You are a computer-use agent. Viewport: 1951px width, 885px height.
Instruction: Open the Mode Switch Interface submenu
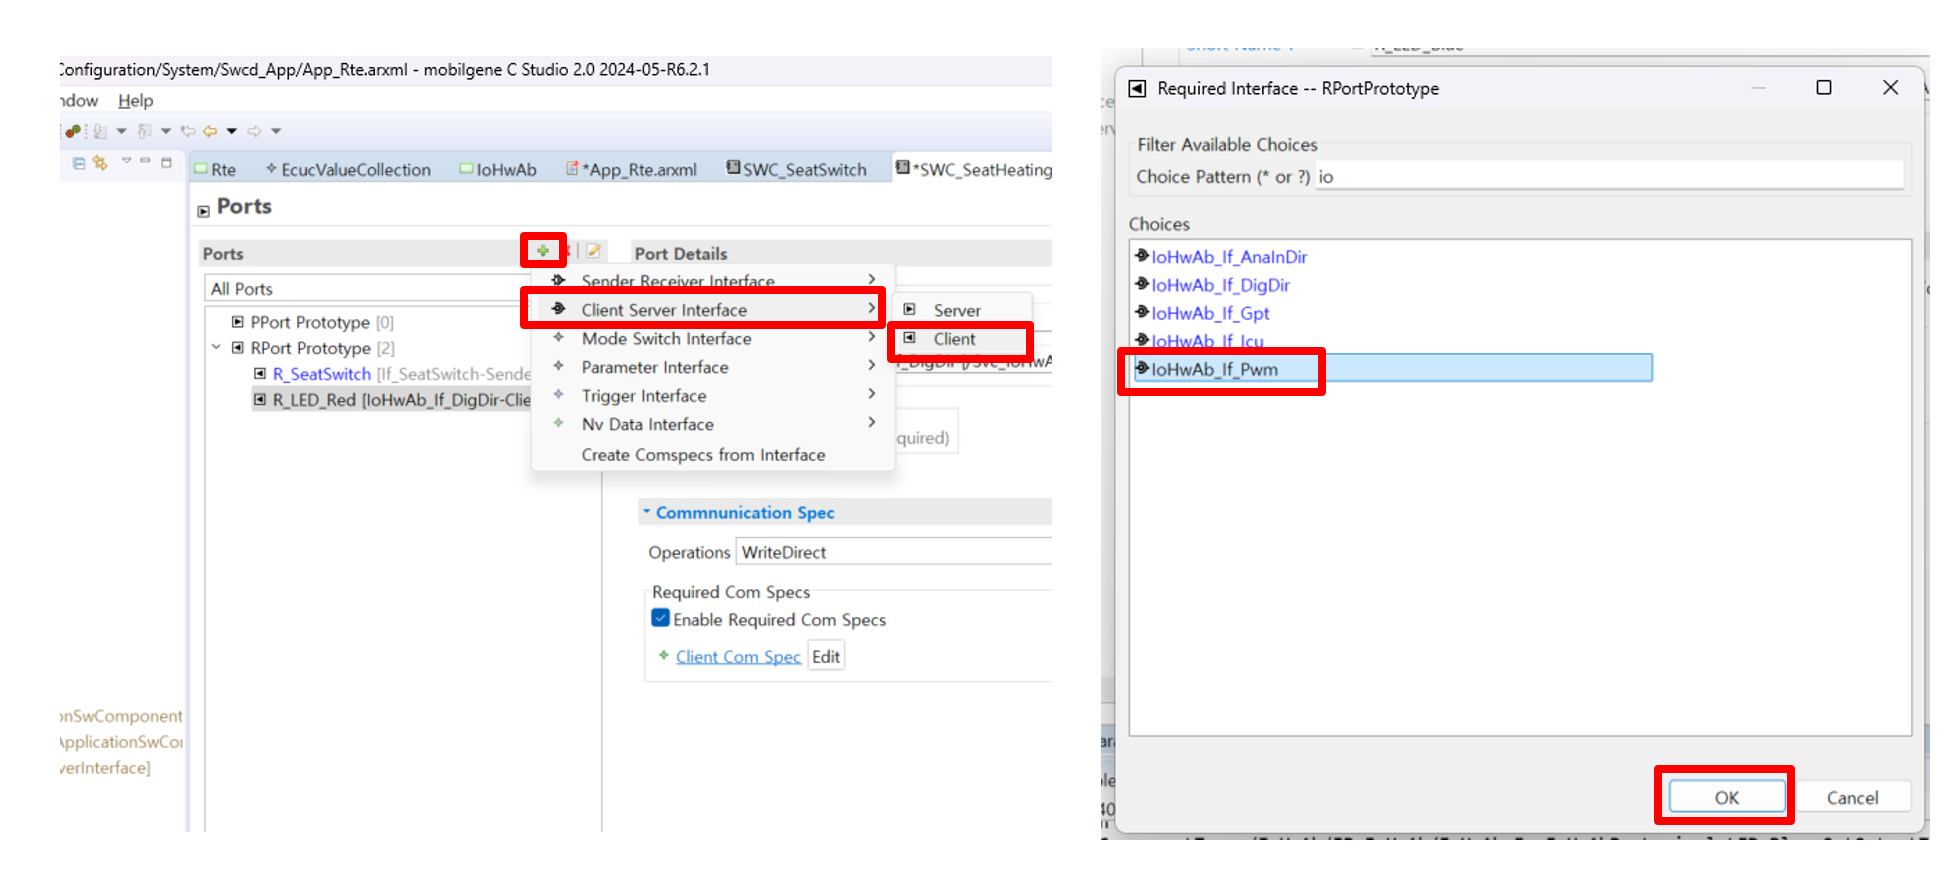[x=666, y=339]
